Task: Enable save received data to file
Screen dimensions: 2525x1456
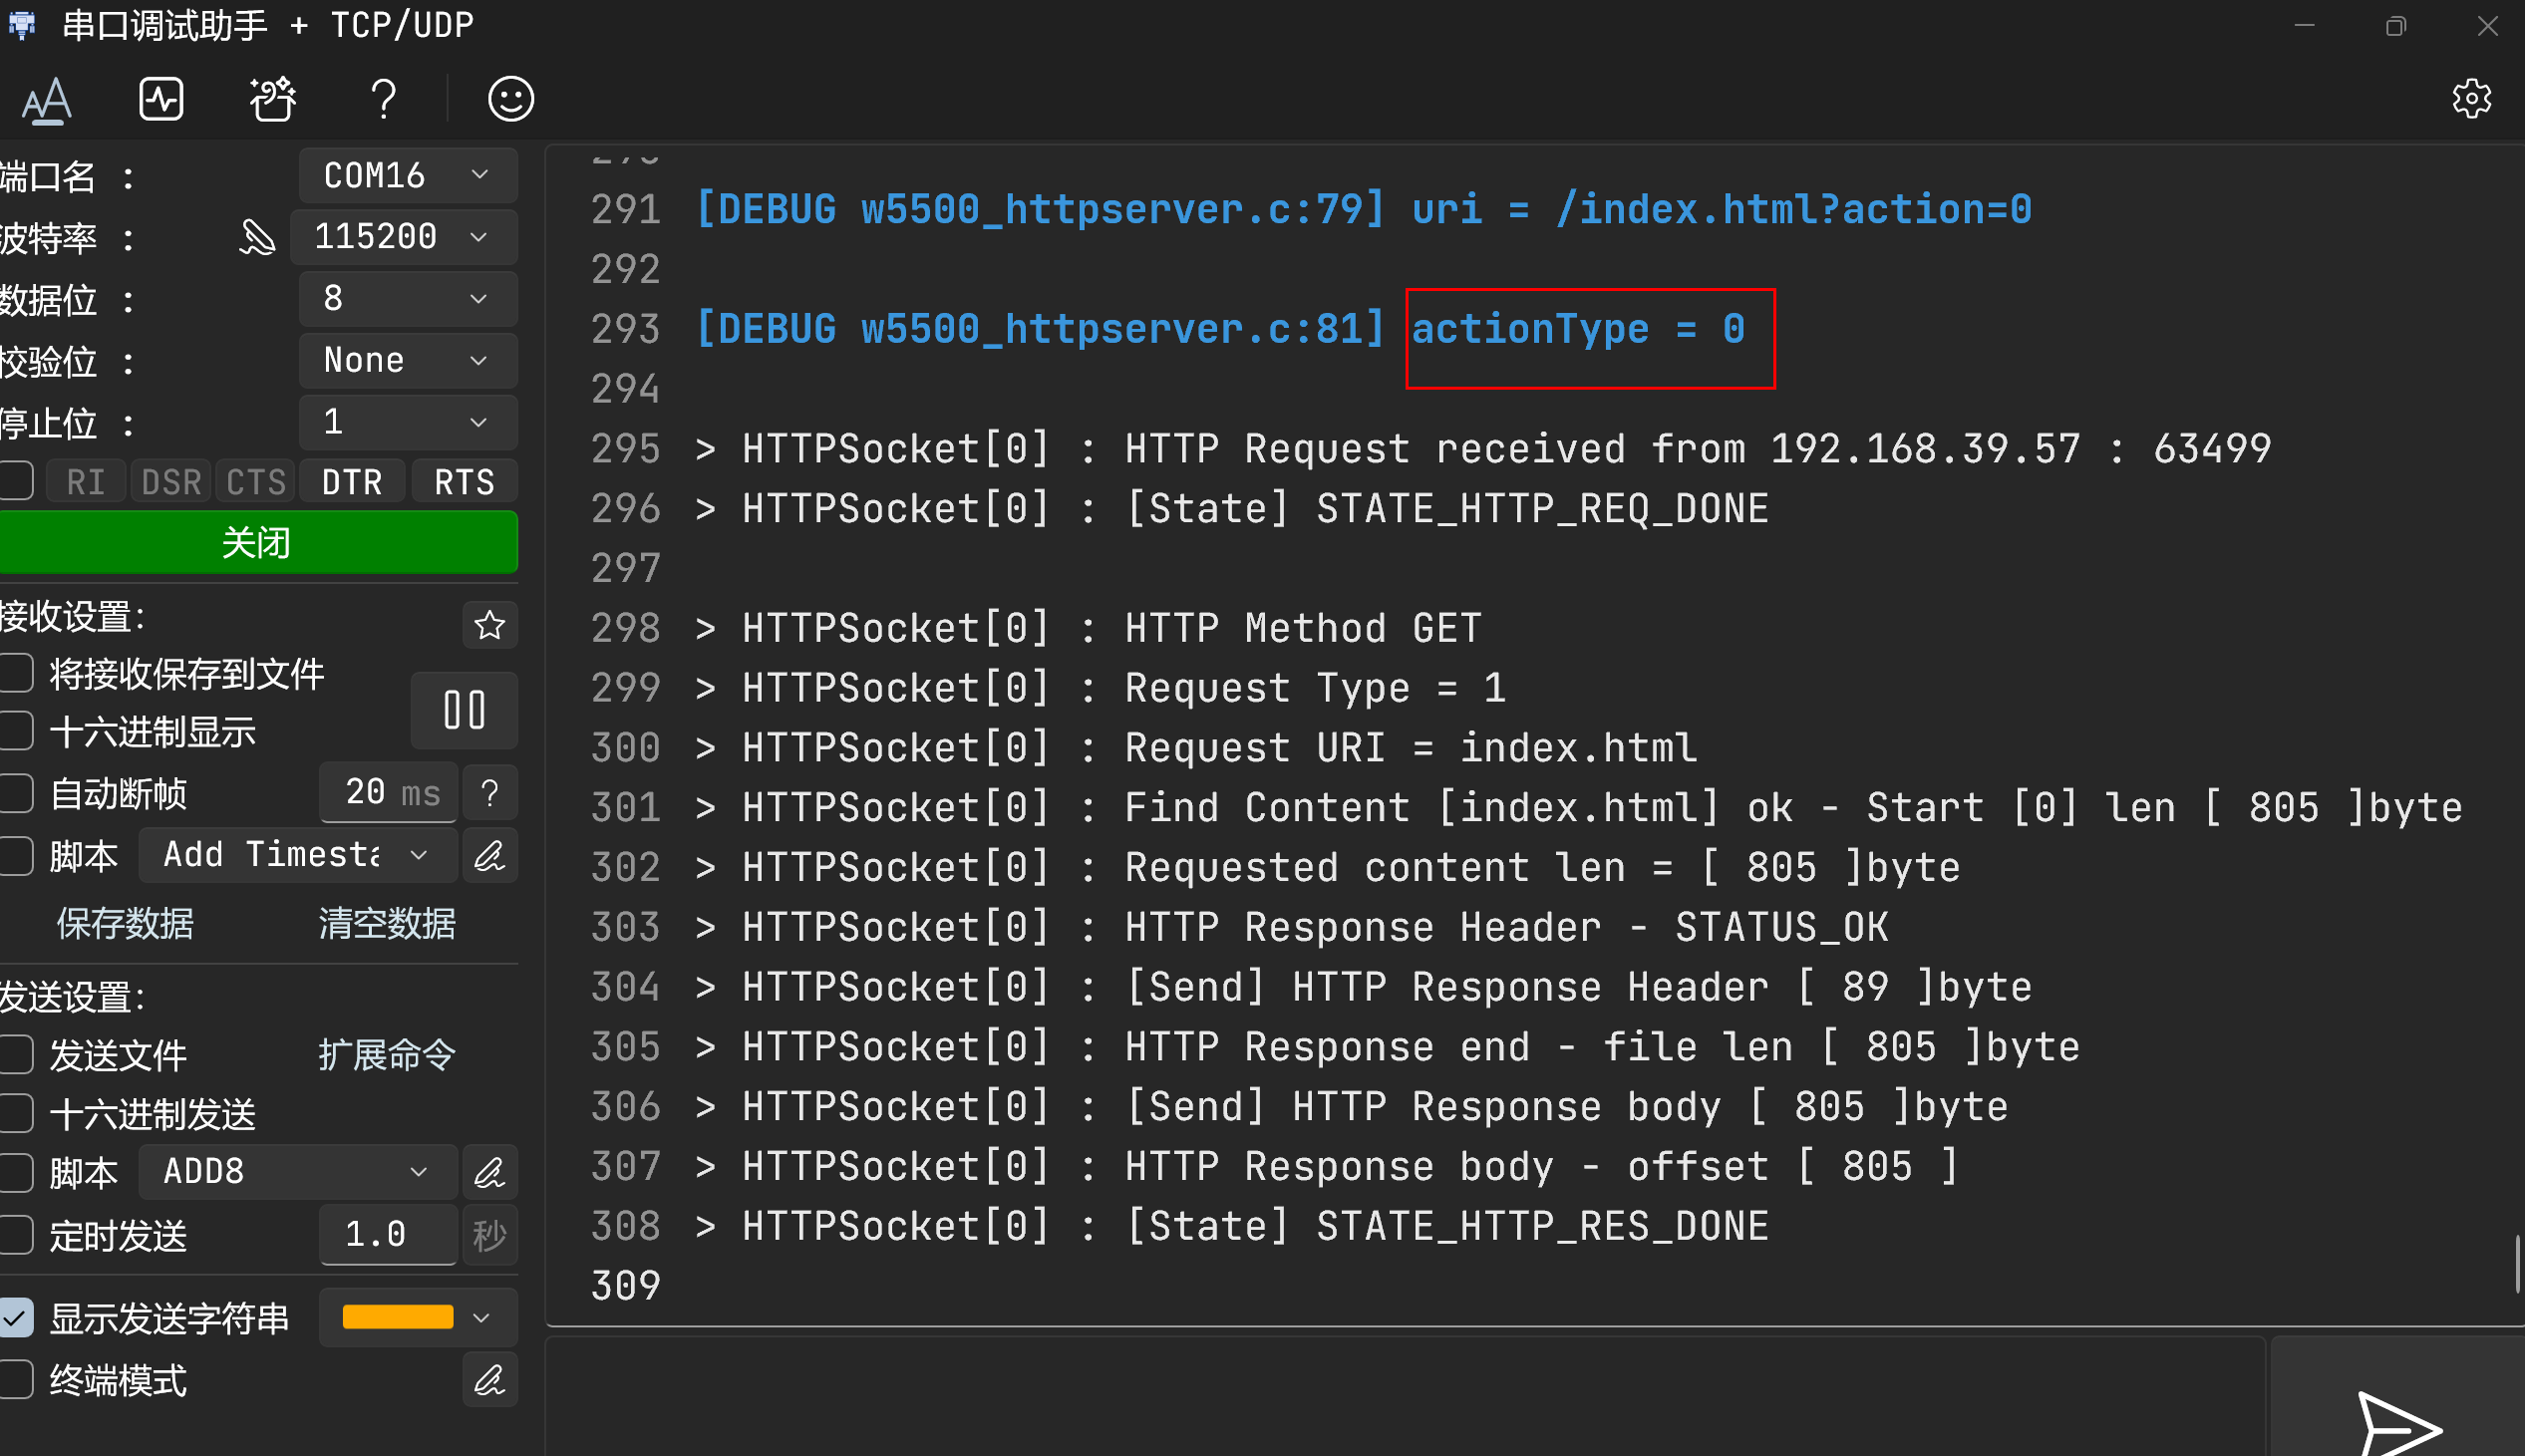Action: [x=16, y=673]
